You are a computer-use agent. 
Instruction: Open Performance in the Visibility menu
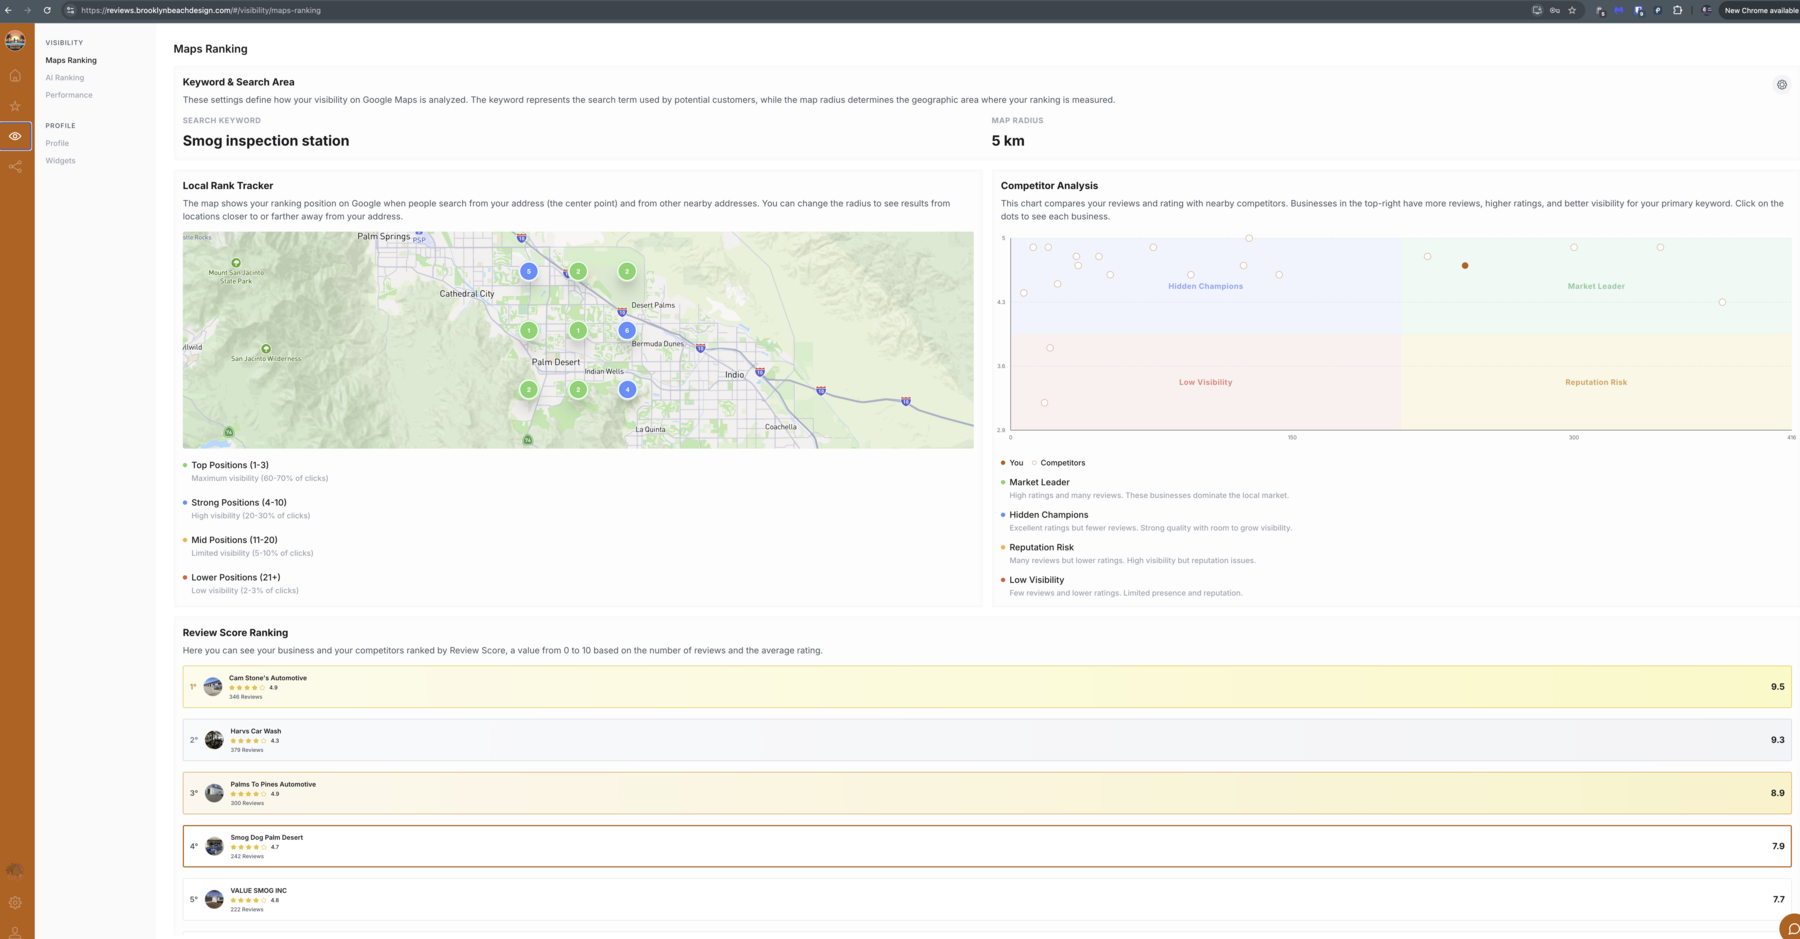(x=69, y=95)
